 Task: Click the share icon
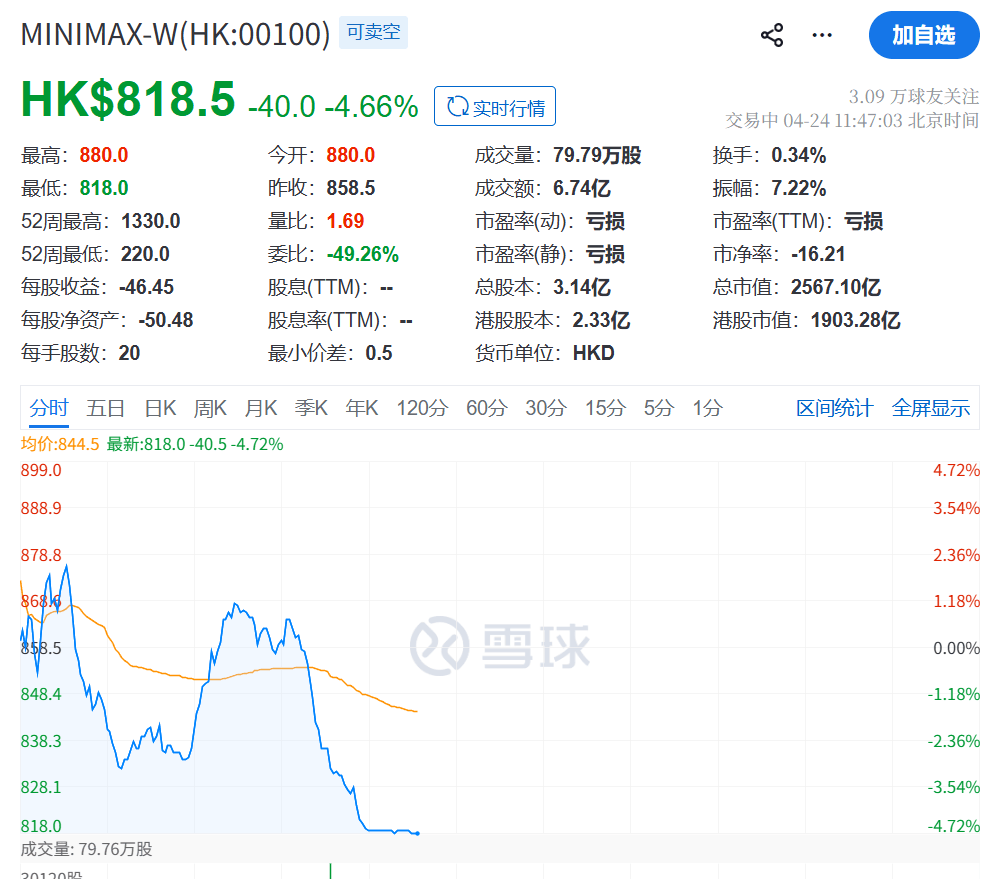[x=771, y=36]
